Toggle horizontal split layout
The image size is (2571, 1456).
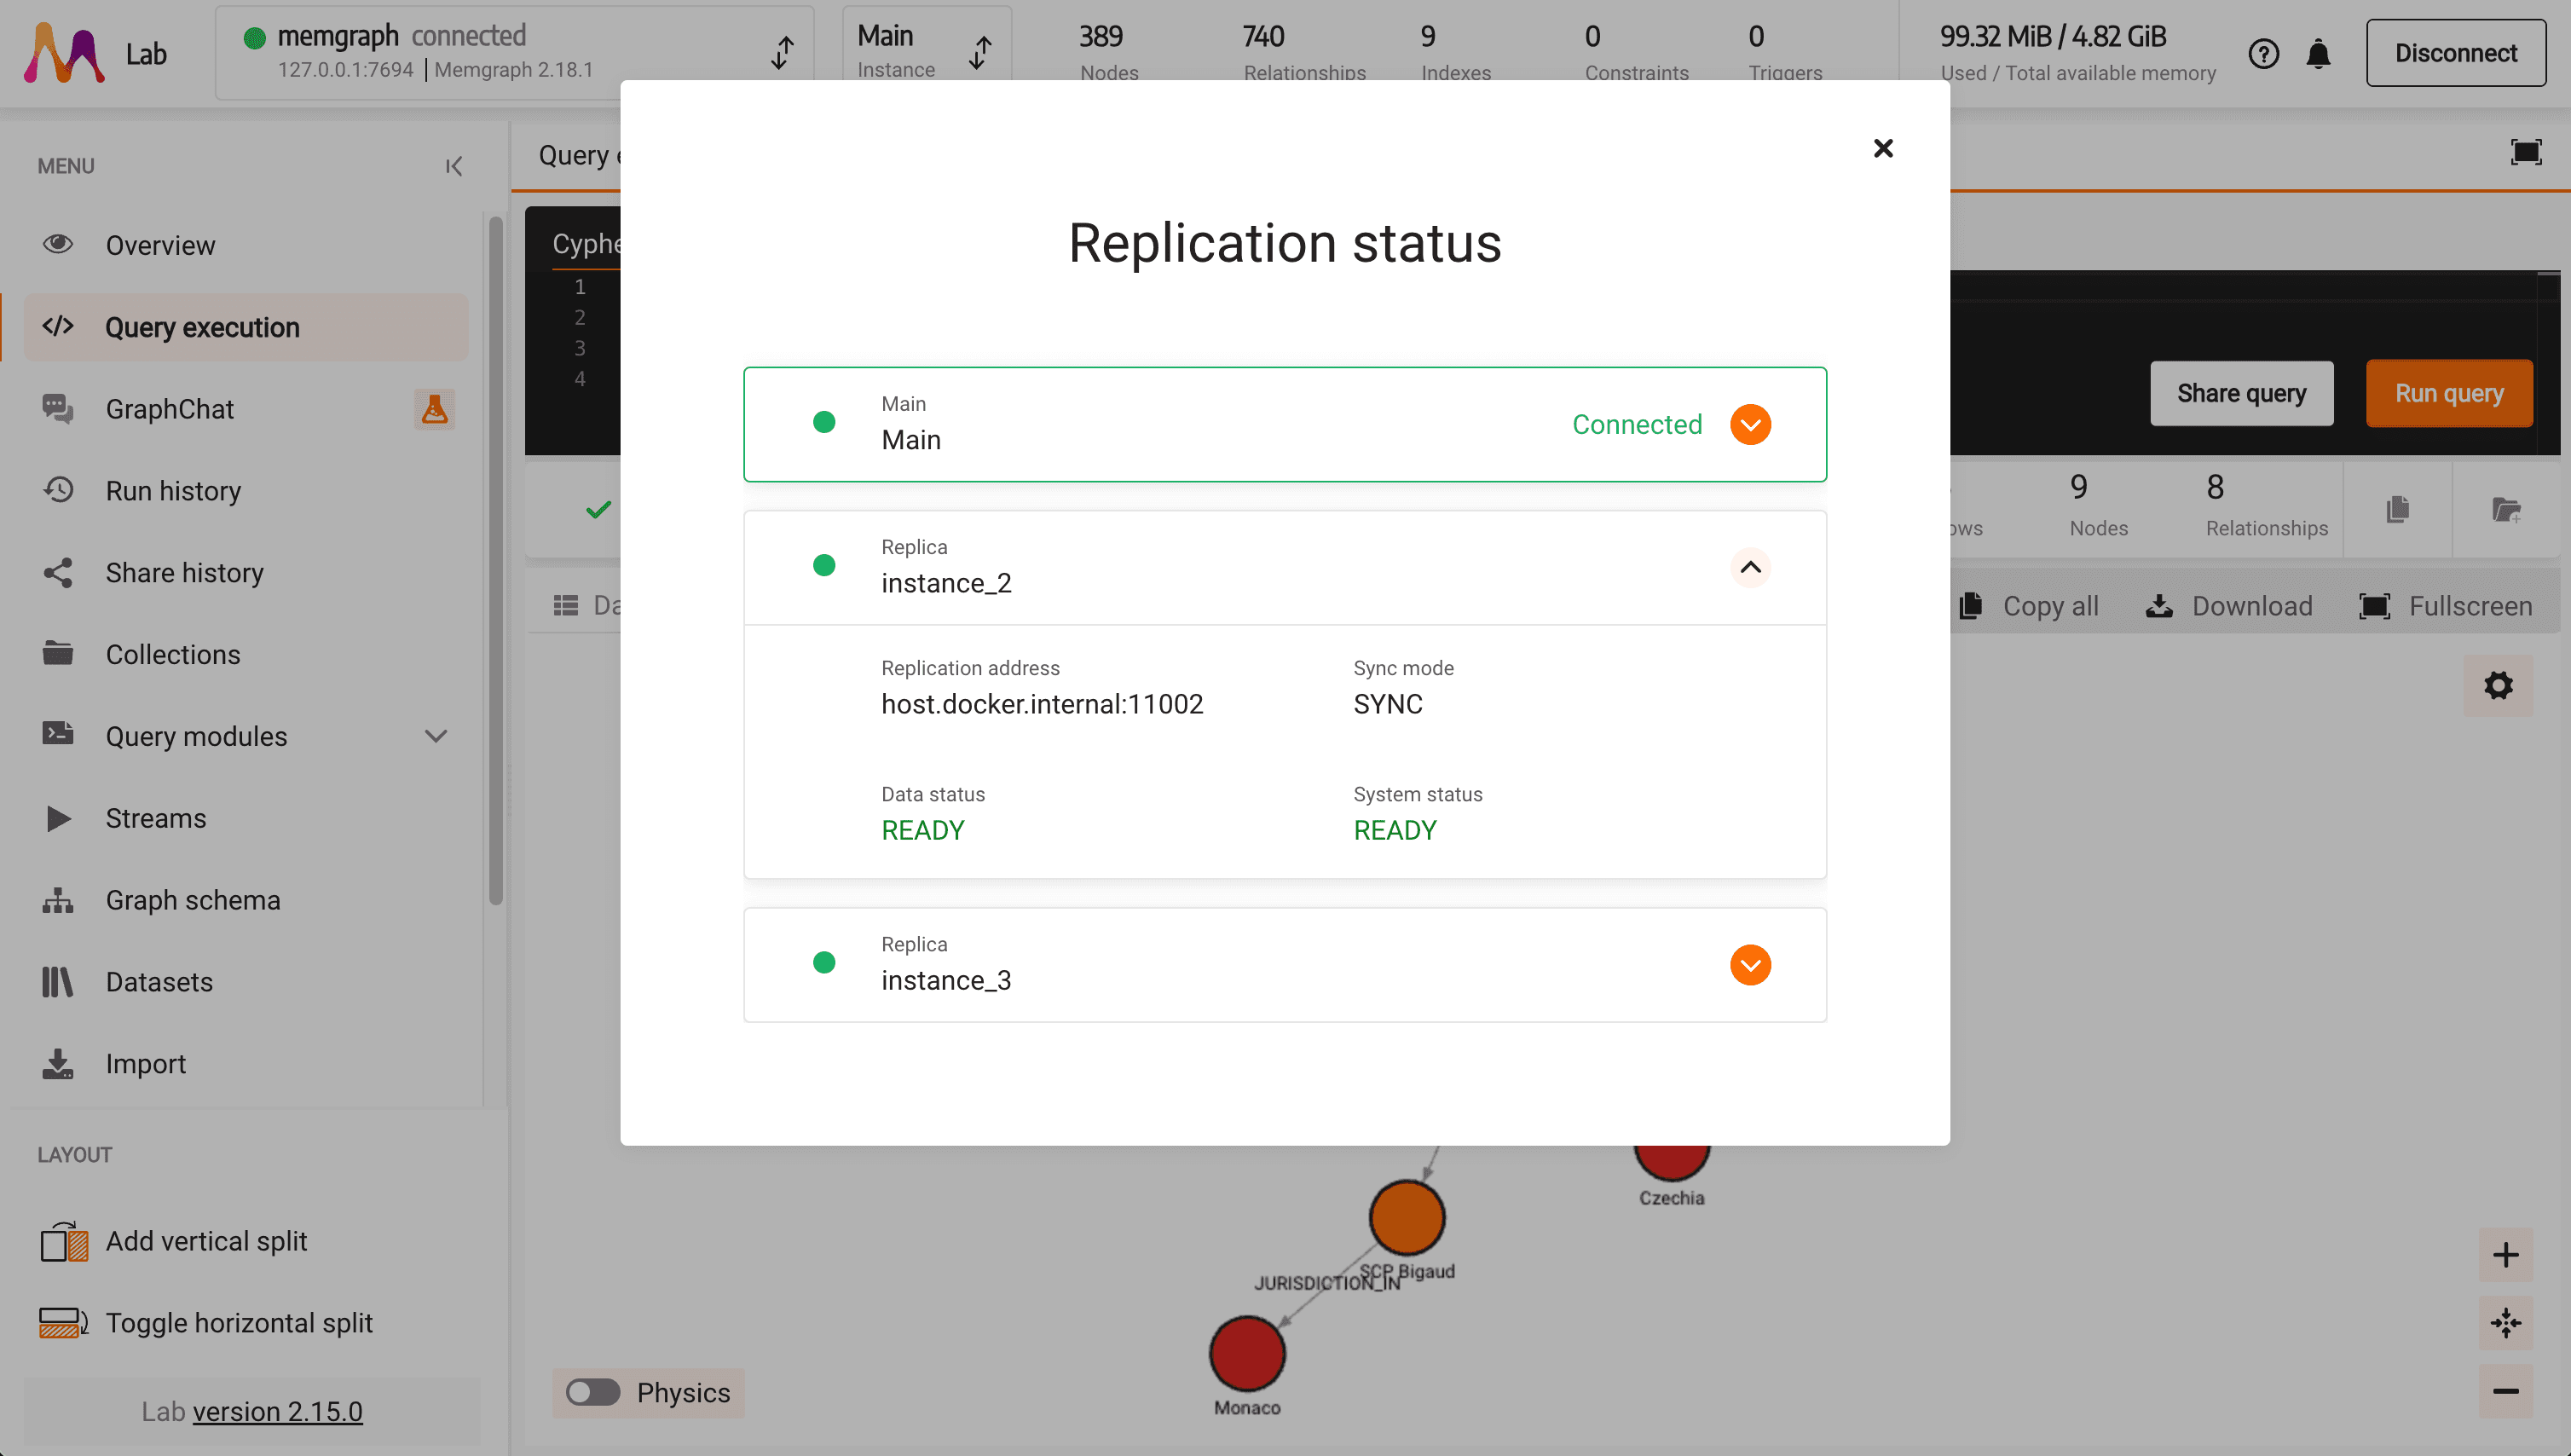click(206, 1323)
